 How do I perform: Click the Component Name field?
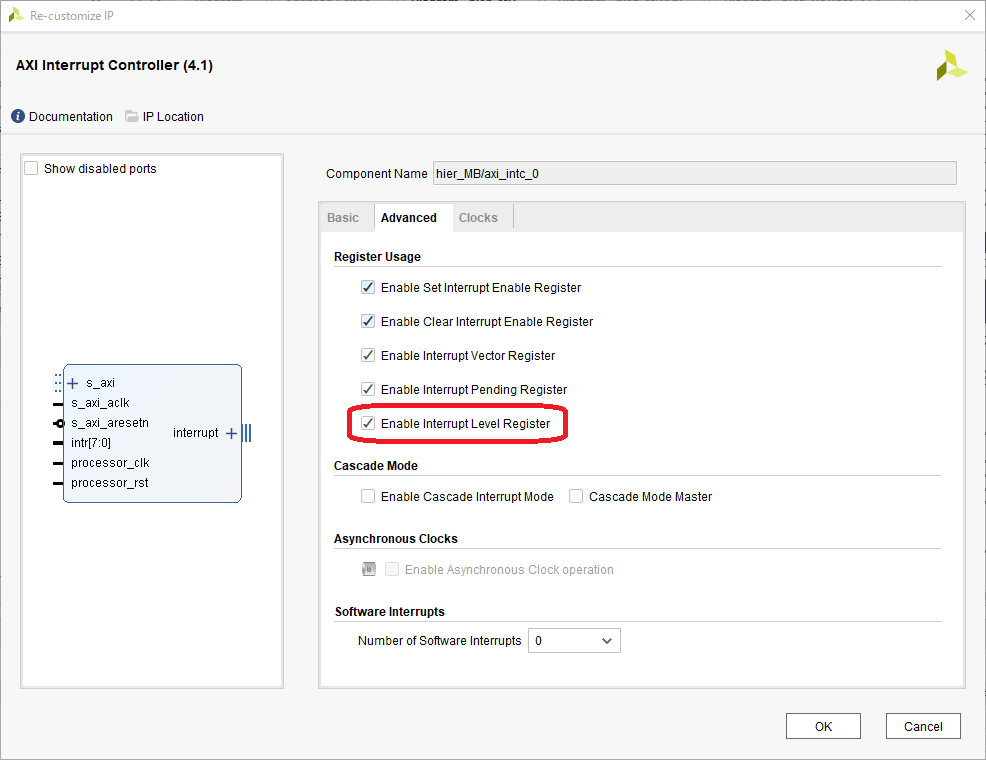[x=695, y=173]
